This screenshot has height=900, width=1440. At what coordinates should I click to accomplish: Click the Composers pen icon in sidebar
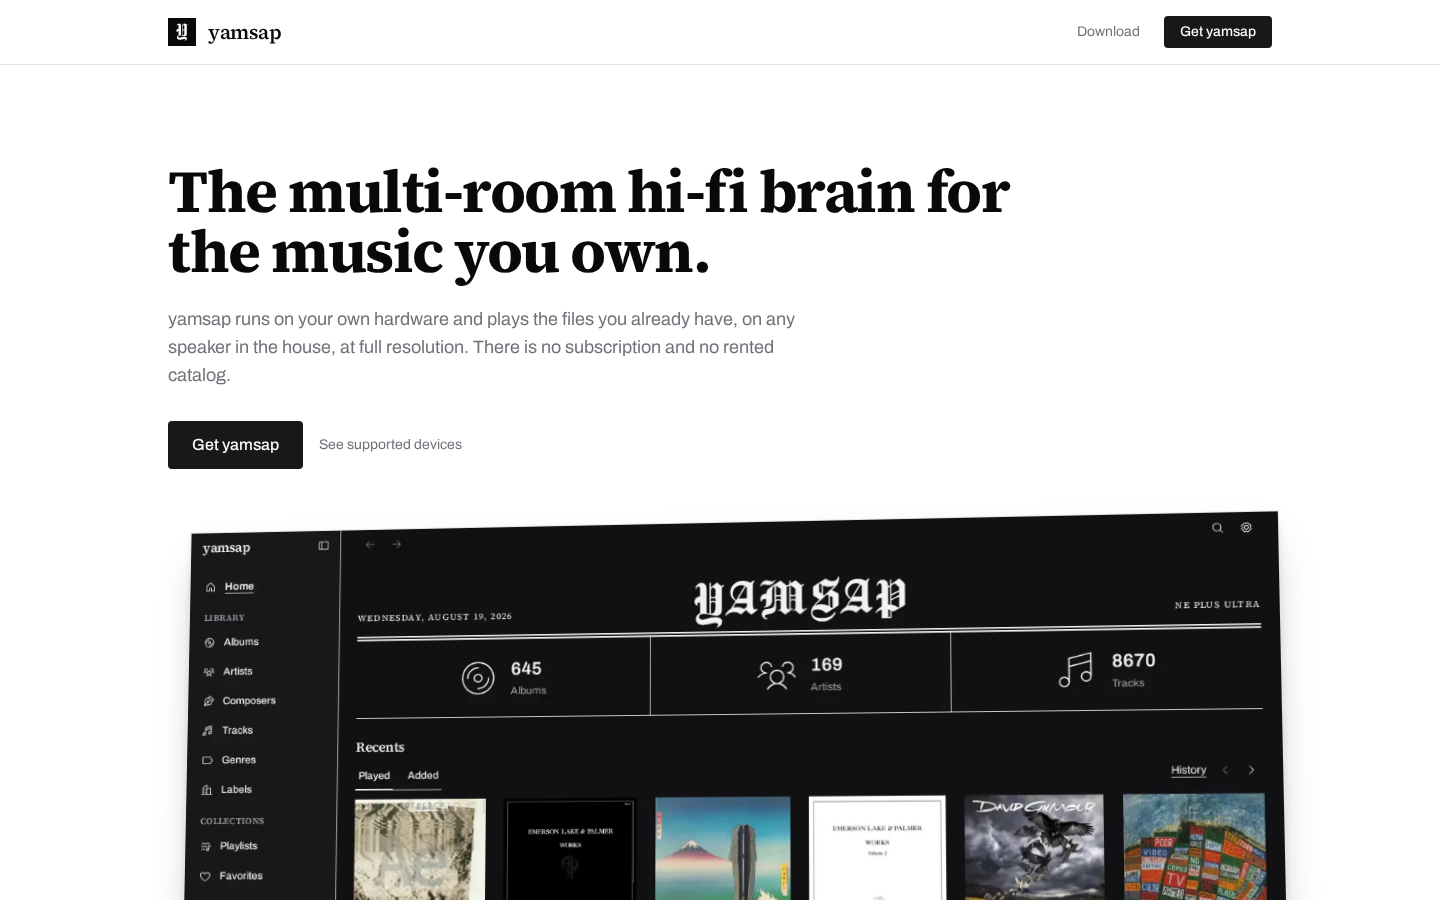coord(208,701)
